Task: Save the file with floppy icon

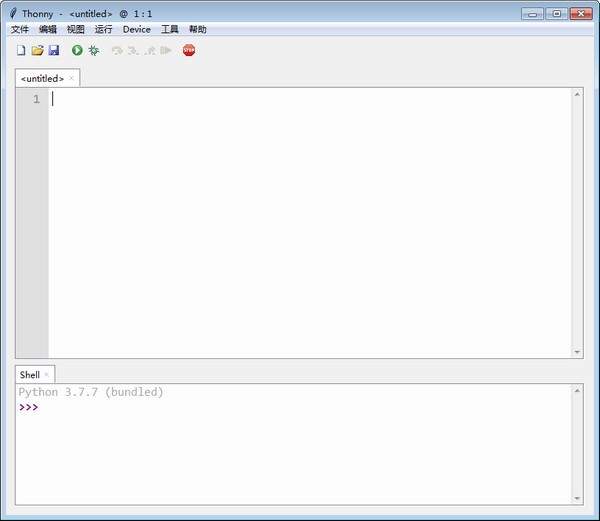Action: coord(54,50)
